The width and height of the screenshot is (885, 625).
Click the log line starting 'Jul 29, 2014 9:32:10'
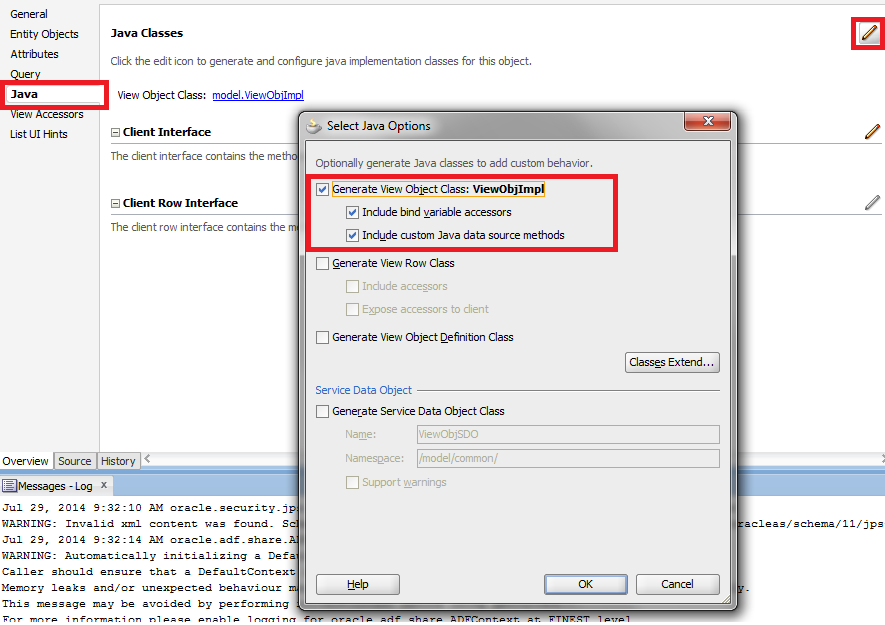tap(150, 508)
